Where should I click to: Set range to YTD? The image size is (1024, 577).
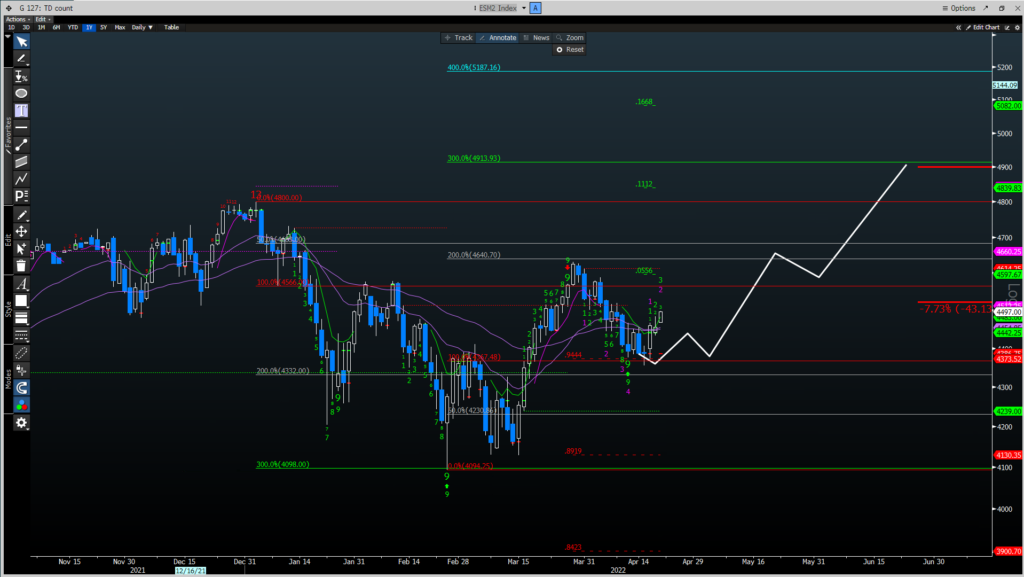(72, 27)
